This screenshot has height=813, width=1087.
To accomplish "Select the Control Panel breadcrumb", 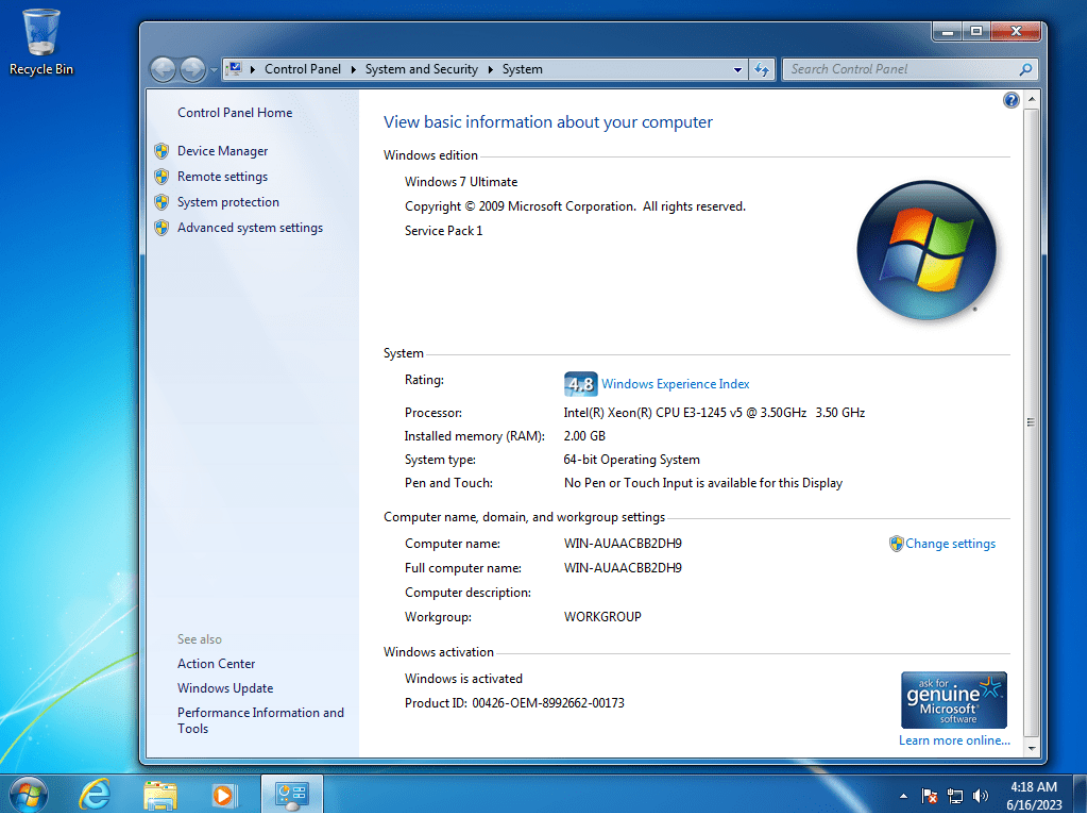I will coord(302,69).
